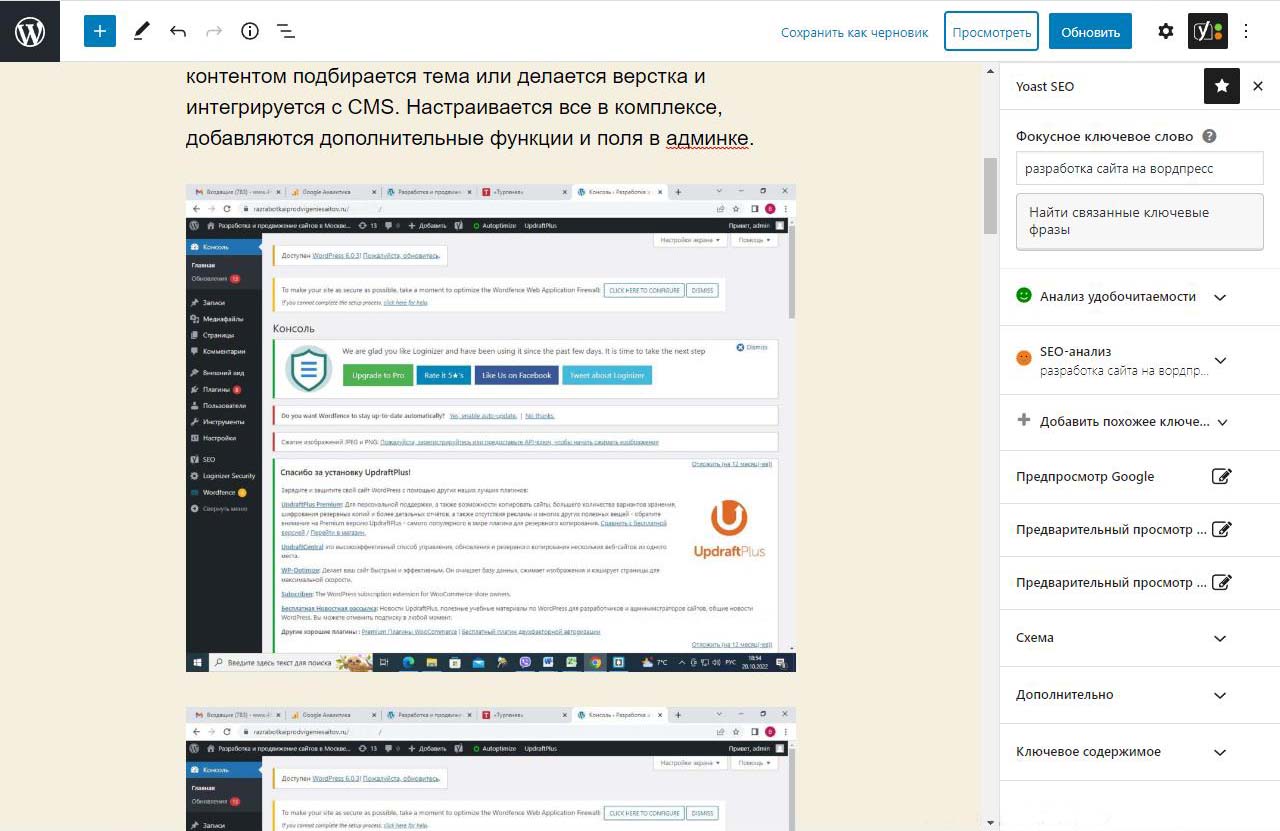Open the three-dot options menu
Viewport: 1280px width, 831px height.
pyautogui.click(x=1246, y=31)
